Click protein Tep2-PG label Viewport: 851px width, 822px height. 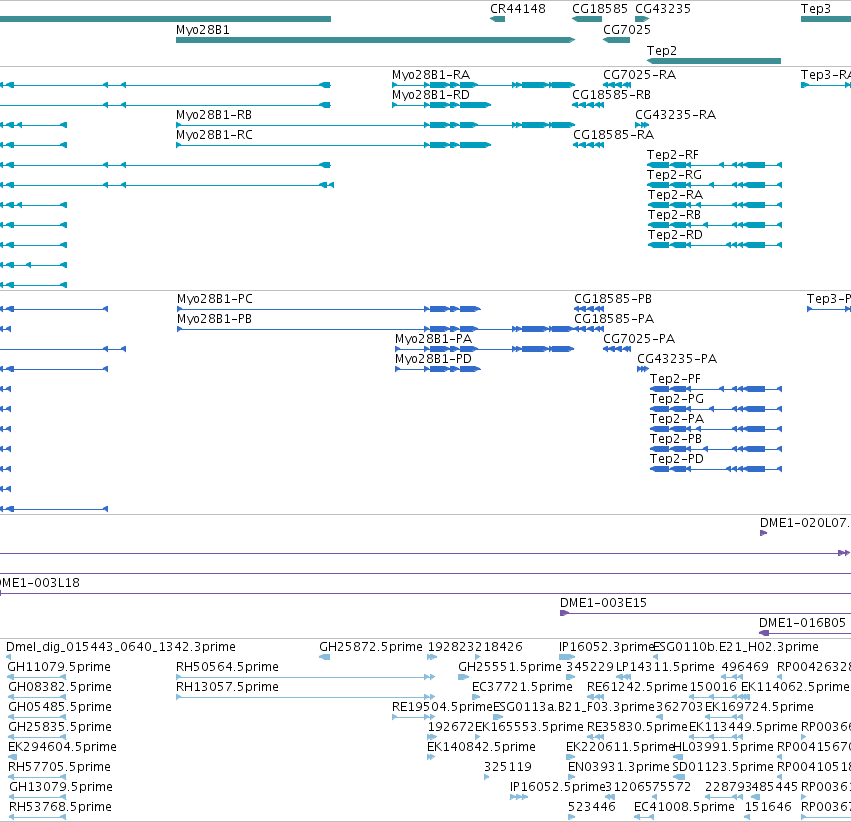click(x=677, y=399)
